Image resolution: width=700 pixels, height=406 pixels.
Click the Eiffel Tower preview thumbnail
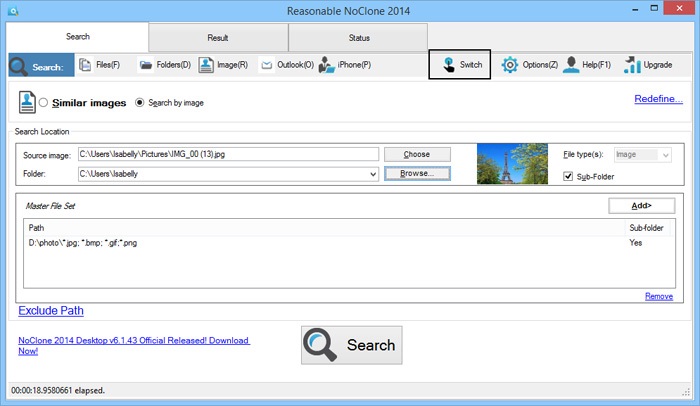512,163
